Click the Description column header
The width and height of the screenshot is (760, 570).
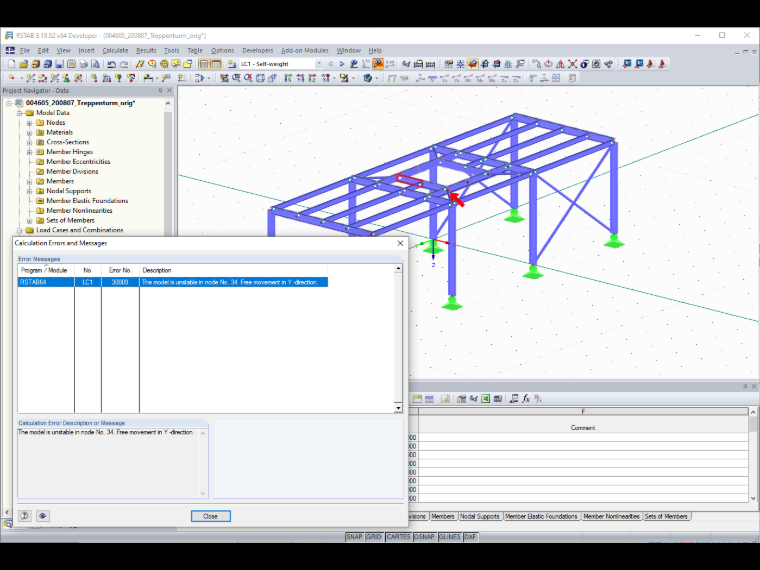[x=233, y=270]
